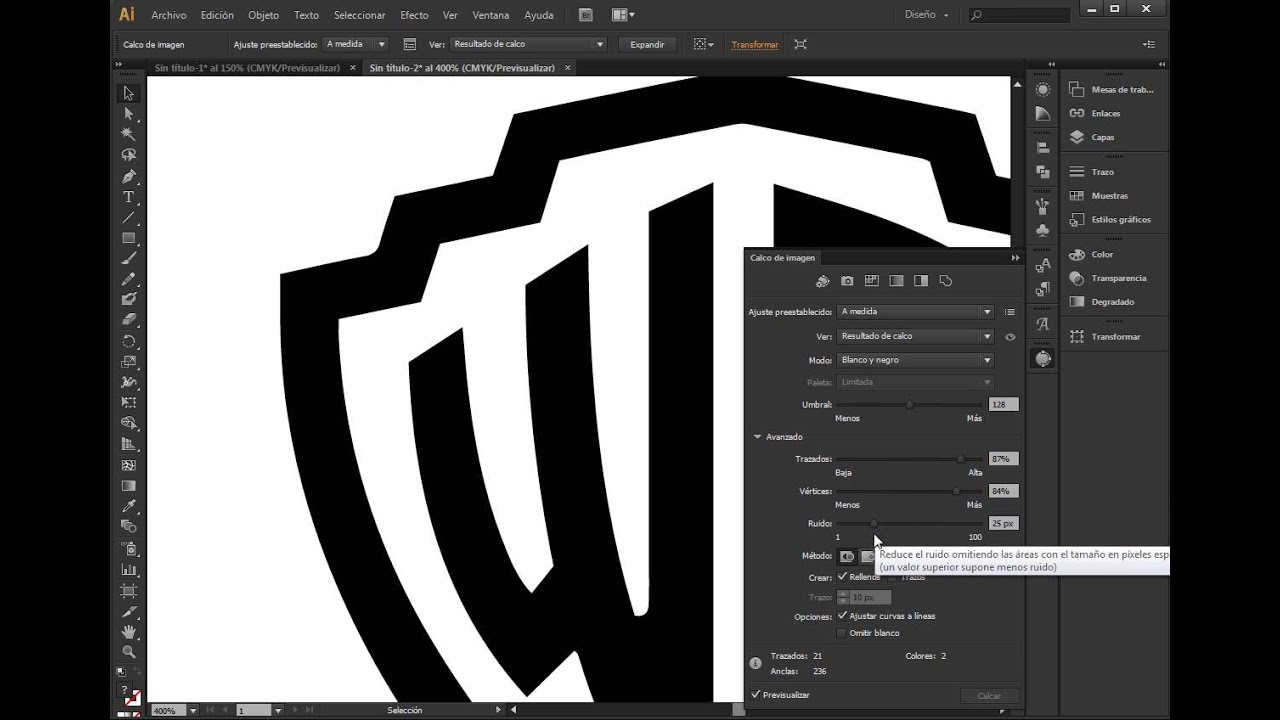
Task: Enable the Omitir blanco checkbox
Action: click(x=843, y=632)
